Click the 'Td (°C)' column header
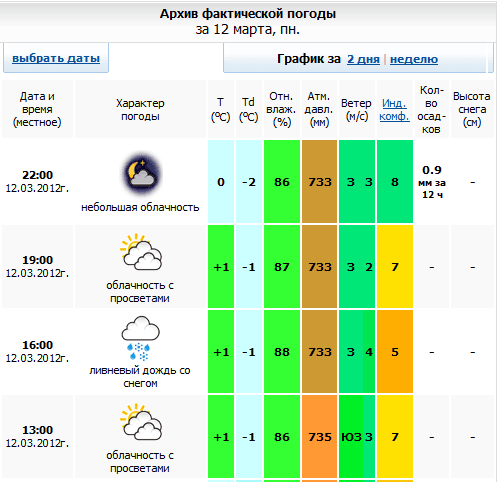 (249, 109)
